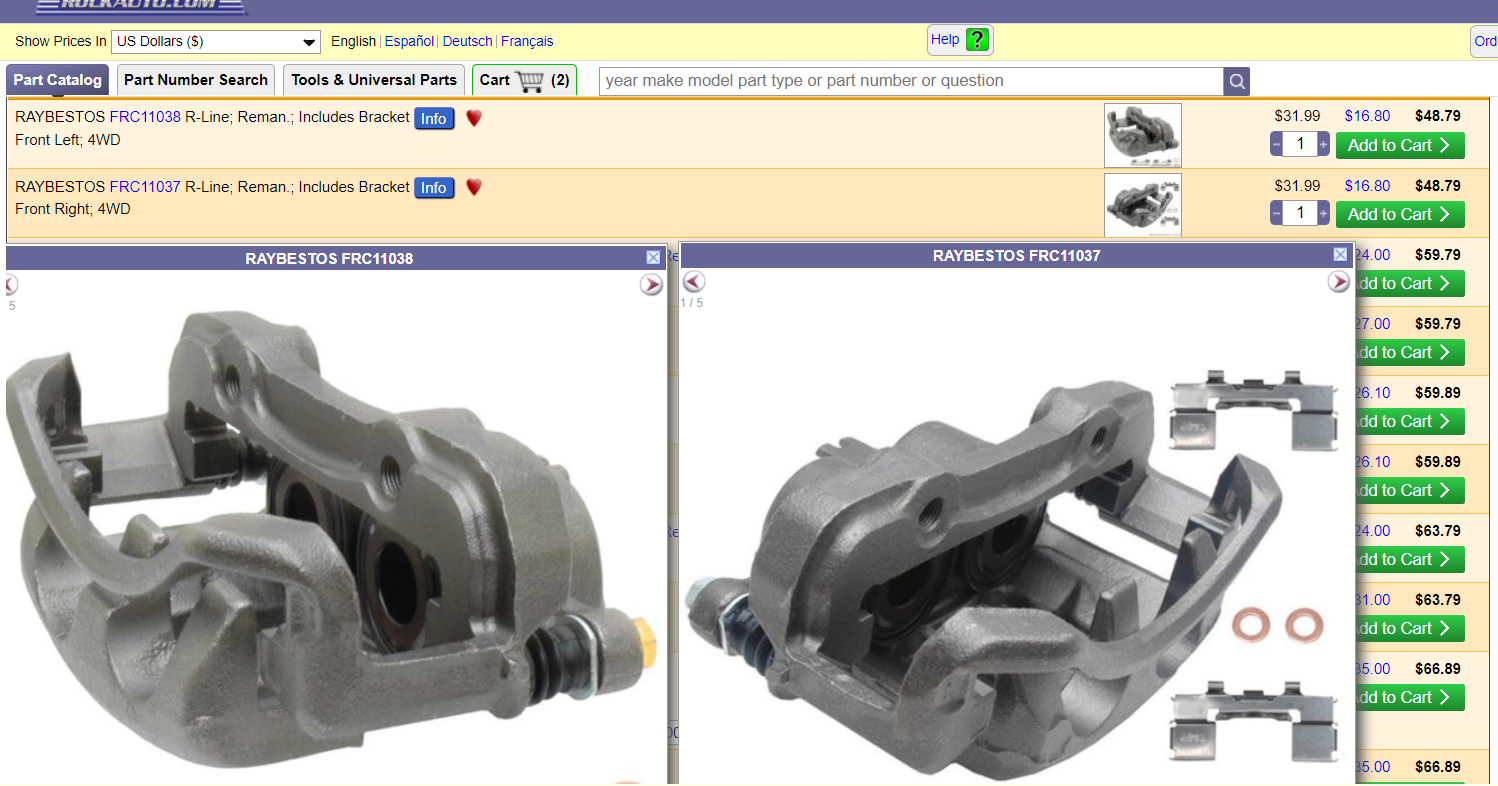
Task: Open the Tools & Universal Parts tab
Action: coord(374,80)
